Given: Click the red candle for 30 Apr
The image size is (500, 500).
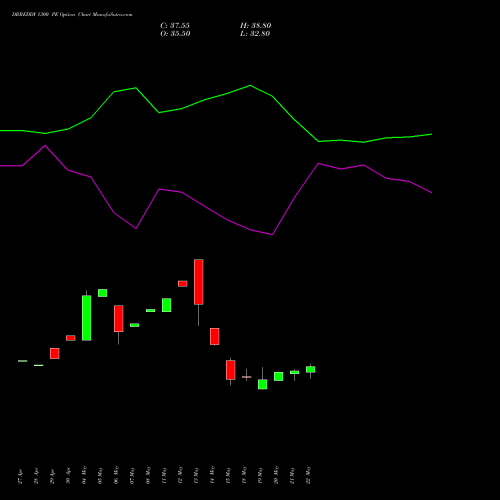Looking at the screenshot, I should click(71, 338).
